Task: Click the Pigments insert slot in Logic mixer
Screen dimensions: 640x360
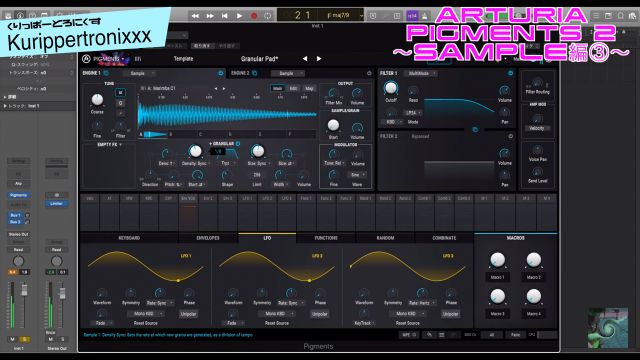Action: tap(18, 195)
